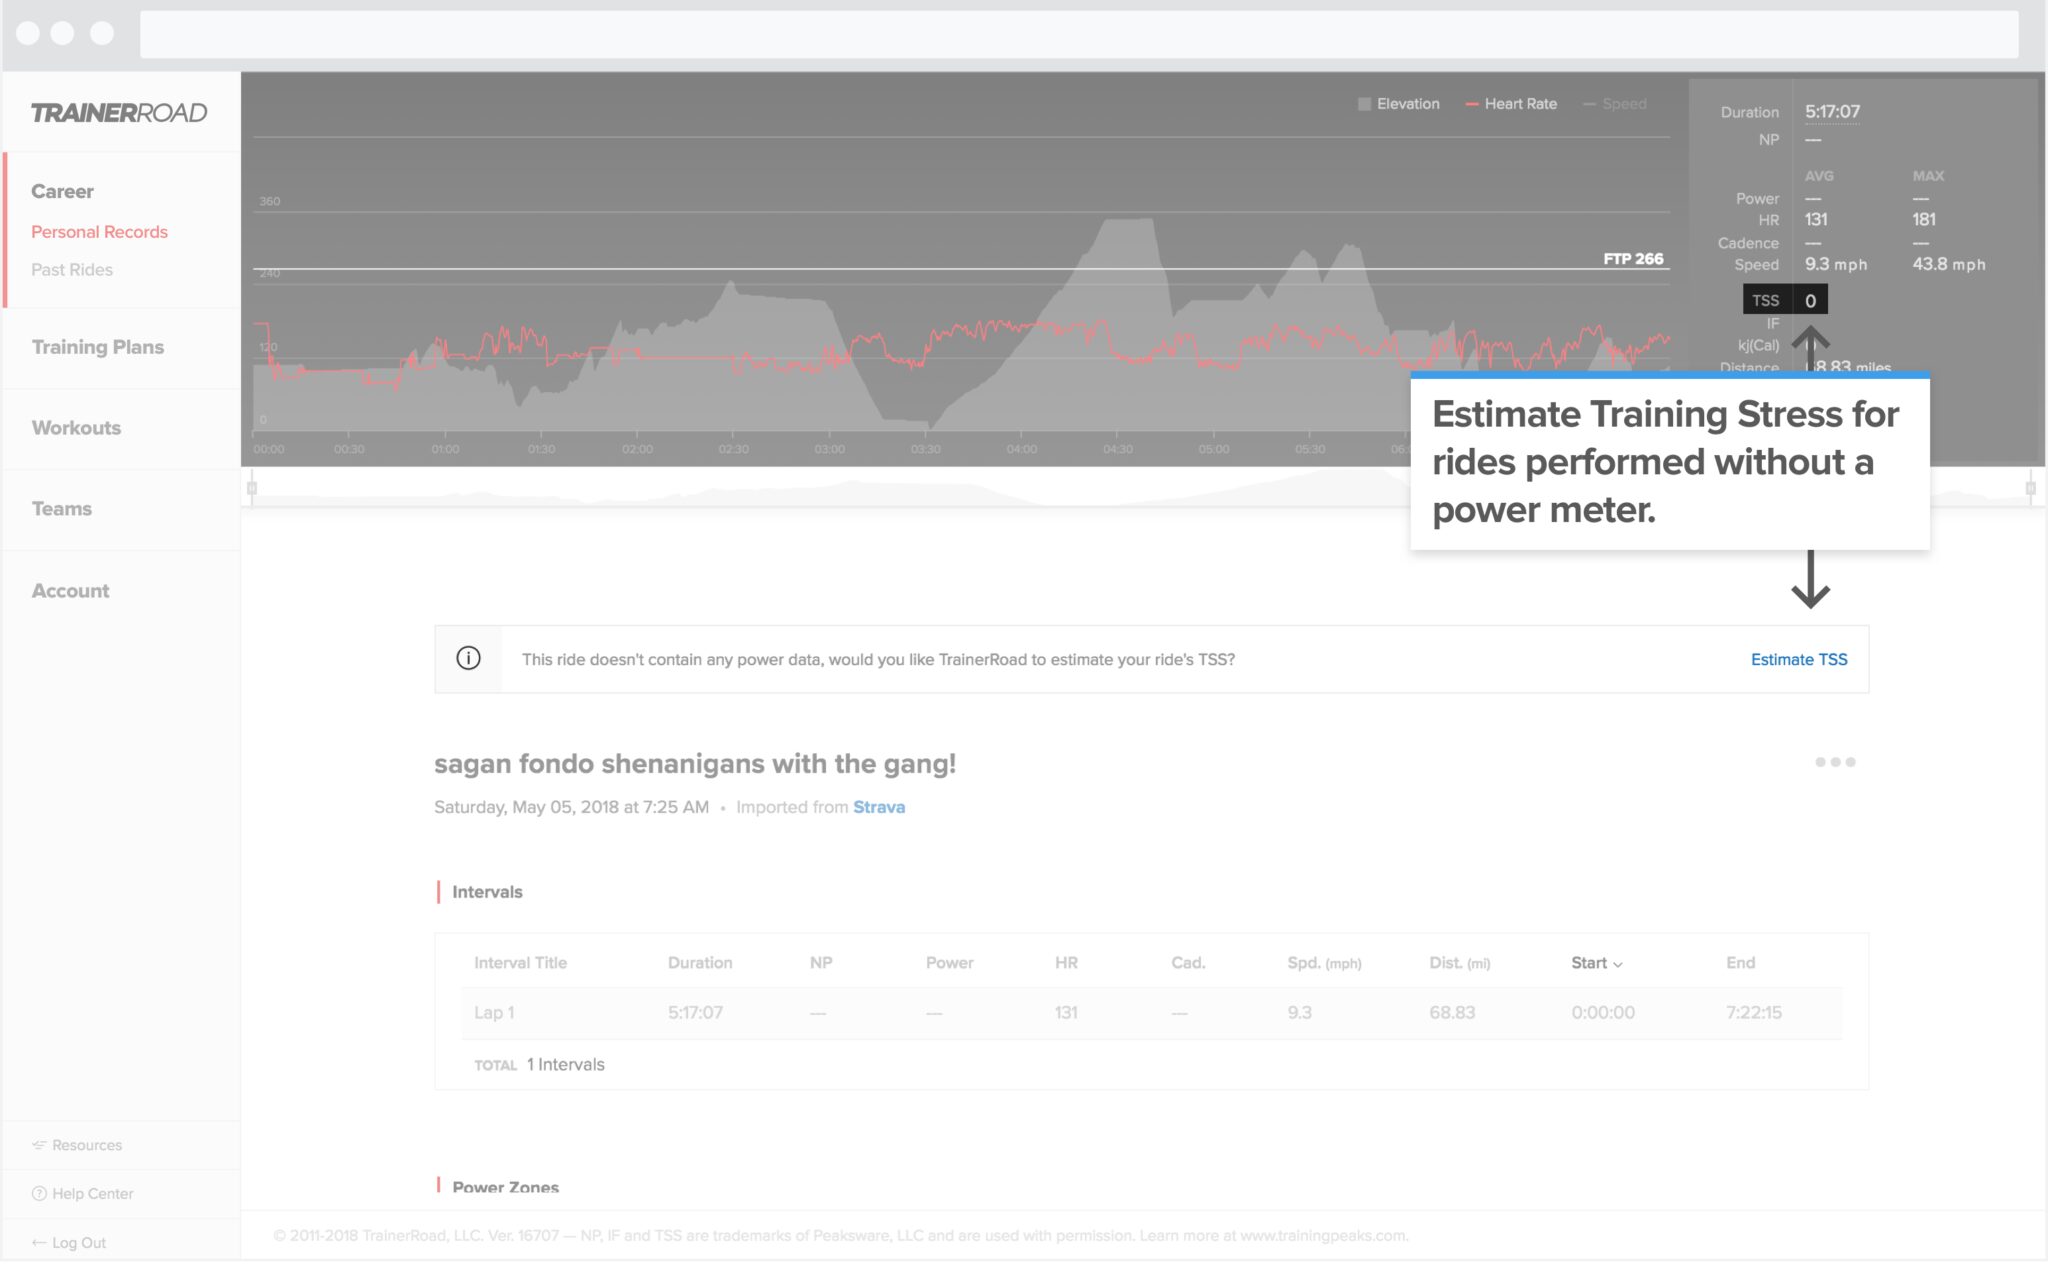Open Career section in sidebar
The image size is (2048, 1264).
(x=63, y=190)
